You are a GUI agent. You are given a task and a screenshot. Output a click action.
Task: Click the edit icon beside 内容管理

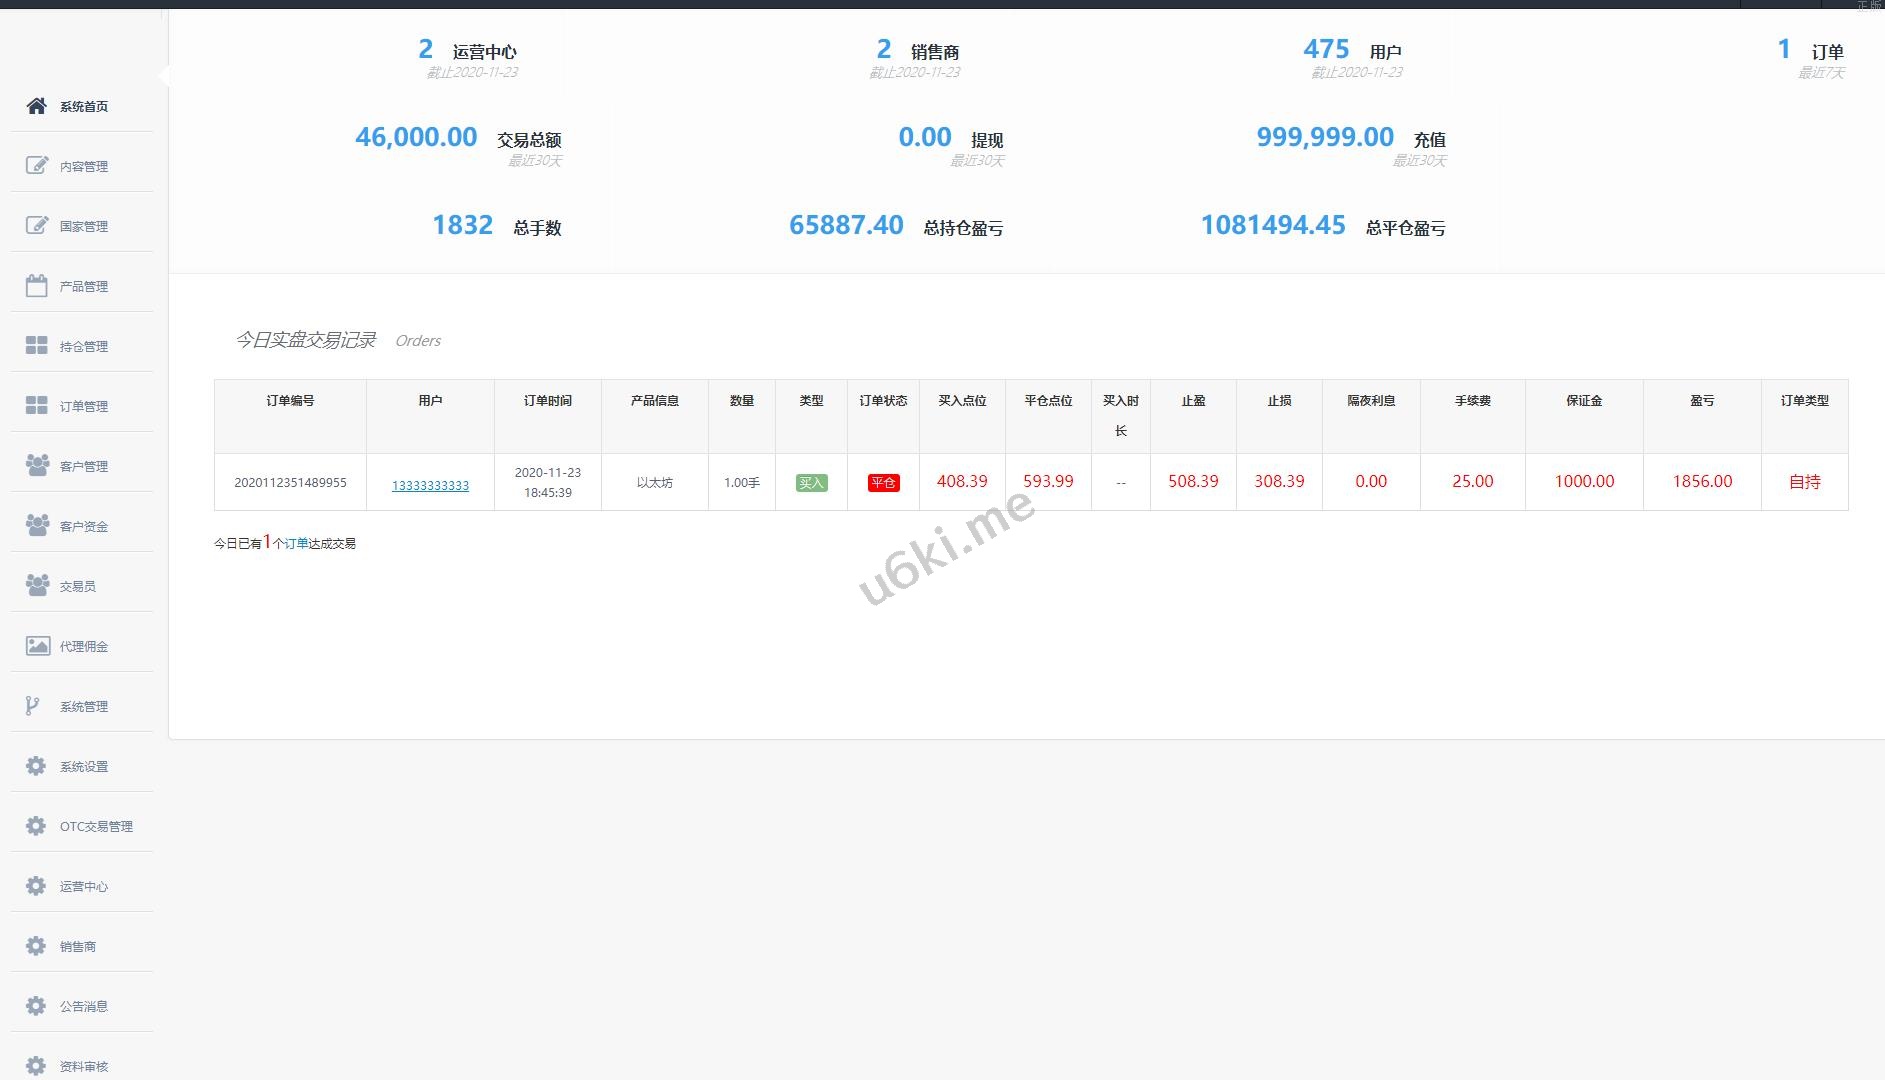37,166
